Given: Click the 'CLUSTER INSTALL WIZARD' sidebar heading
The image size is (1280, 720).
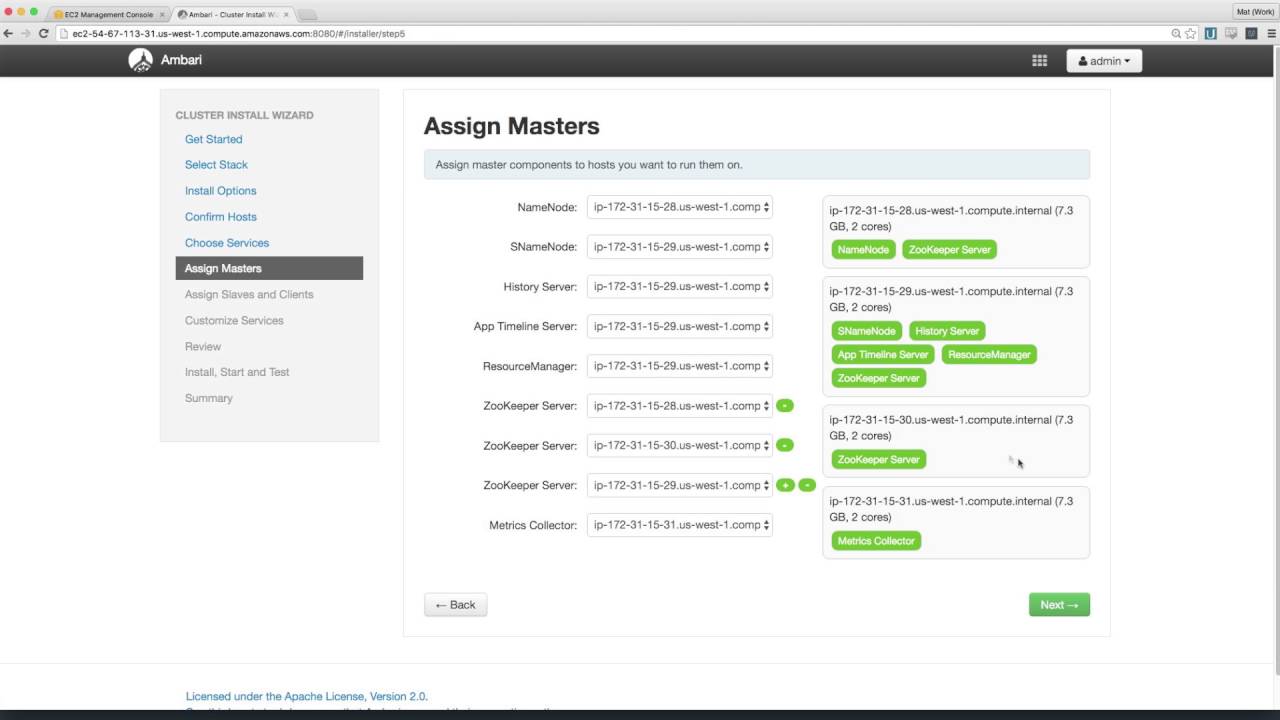Looking at the screenshot, I should pyautogui.click(x=244, y=115).
